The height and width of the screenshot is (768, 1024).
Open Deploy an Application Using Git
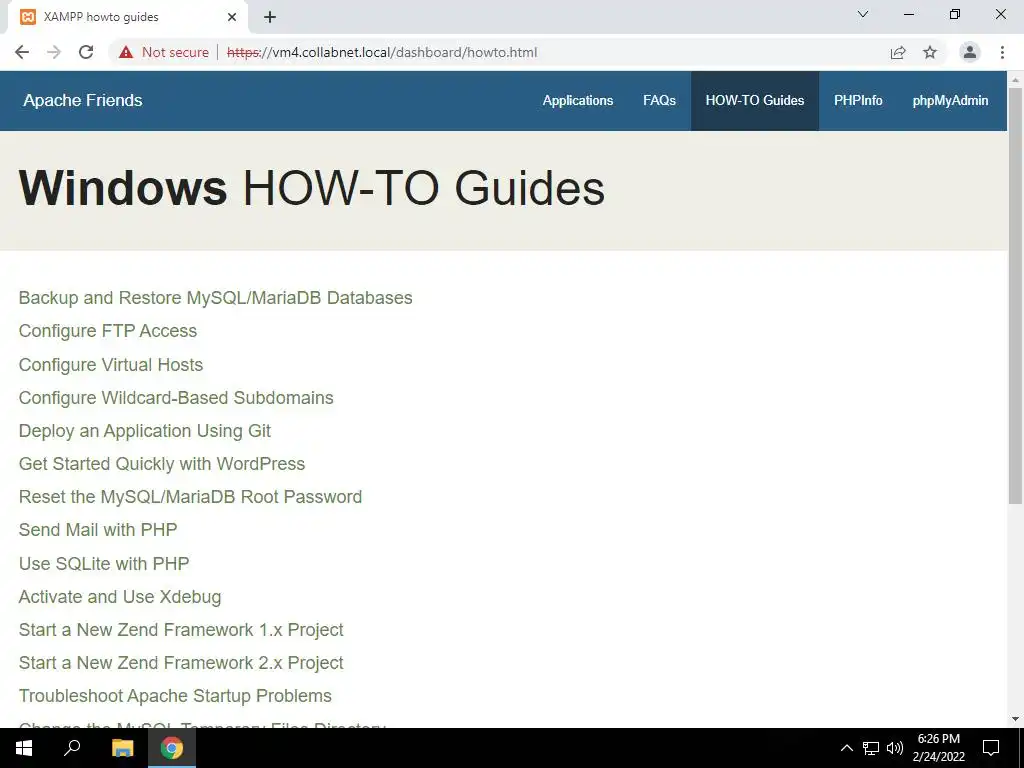click(x=145, y=431)
